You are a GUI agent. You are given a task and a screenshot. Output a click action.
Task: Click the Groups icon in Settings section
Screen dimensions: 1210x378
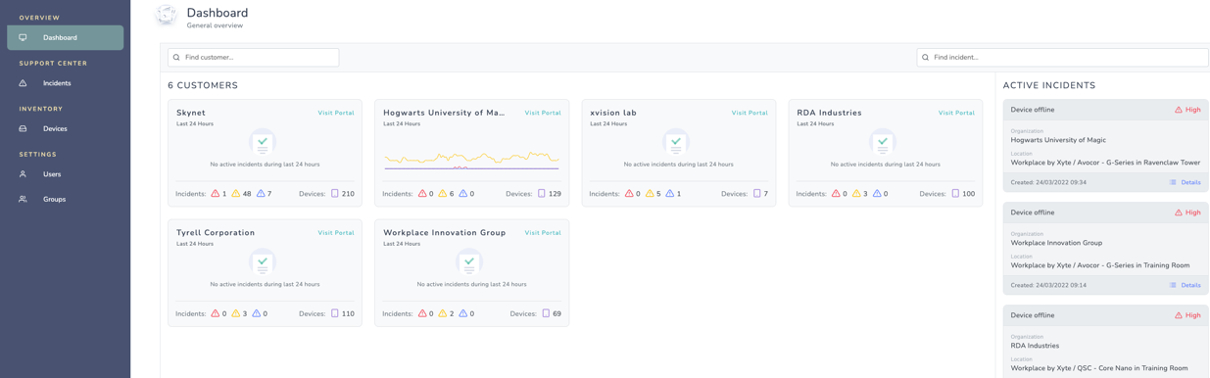click(x=23, y=199)
